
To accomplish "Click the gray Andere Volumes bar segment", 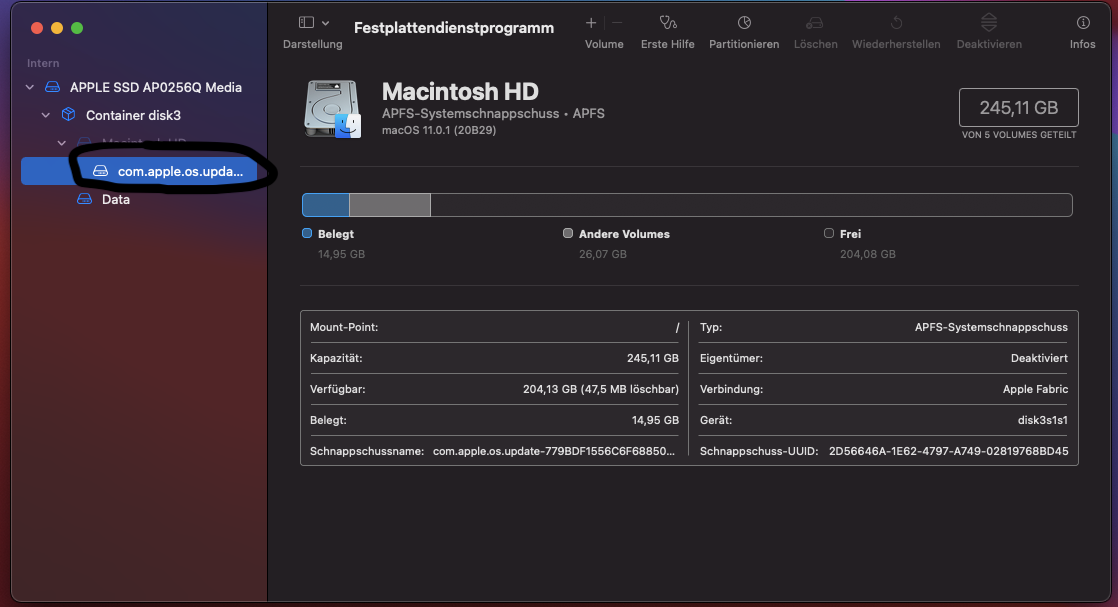I will click(x=390, y=205).
